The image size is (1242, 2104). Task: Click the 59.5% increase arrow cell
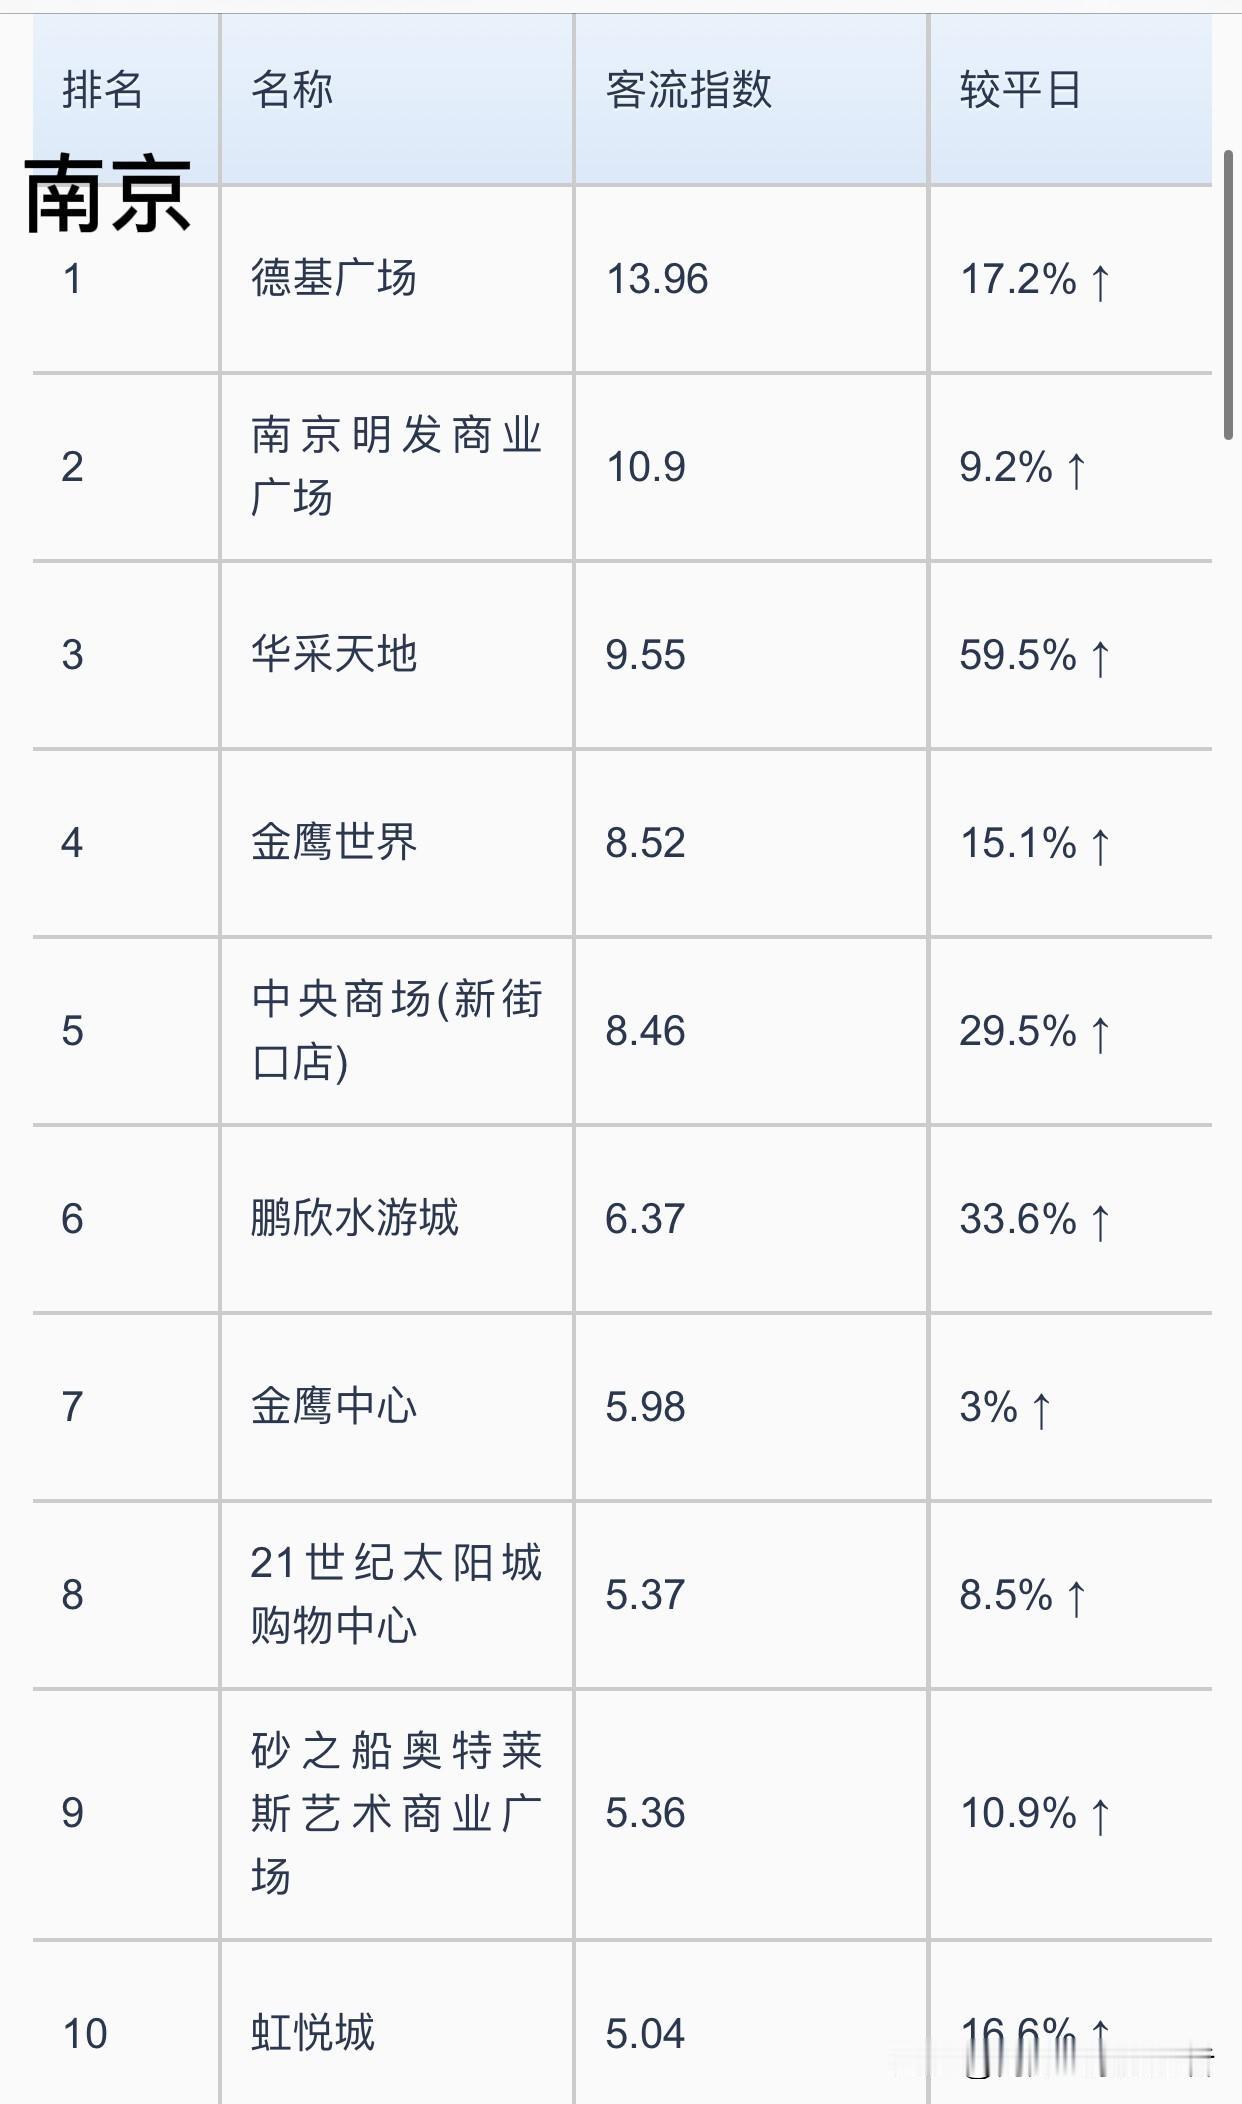coord(1070,655)
